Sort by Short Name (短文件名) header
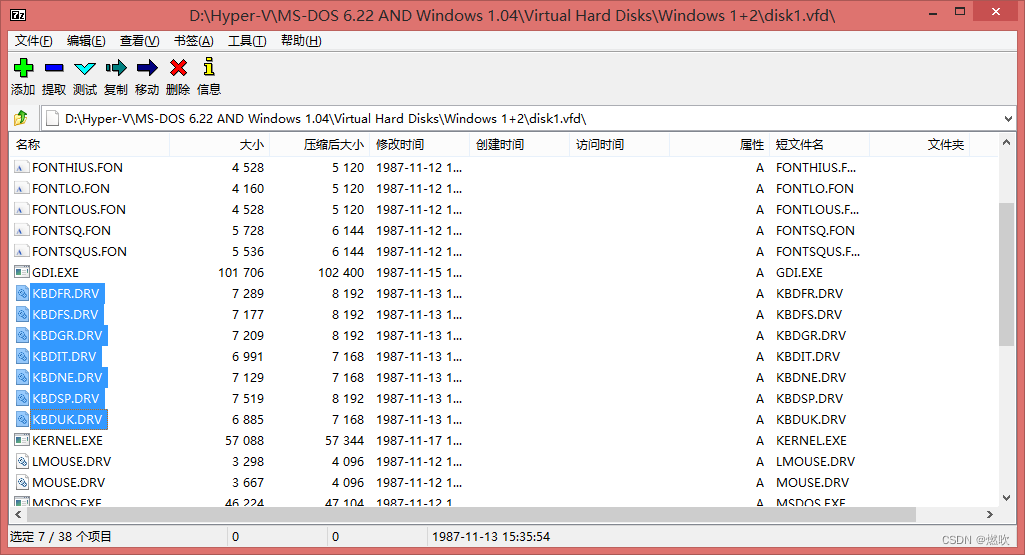The image size is (1025, 555). tap(820, 144)
